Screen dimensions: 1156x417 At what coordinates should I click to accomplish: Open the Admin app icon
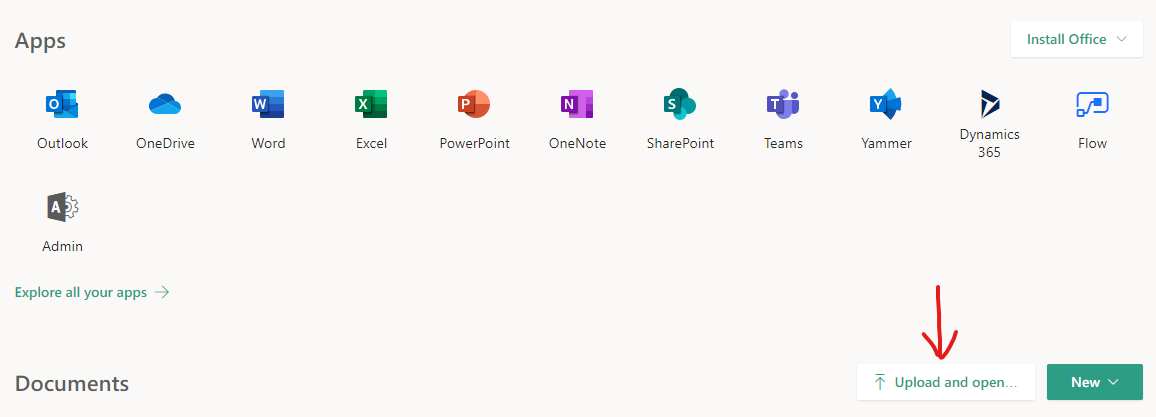click(x=63, y=207)
